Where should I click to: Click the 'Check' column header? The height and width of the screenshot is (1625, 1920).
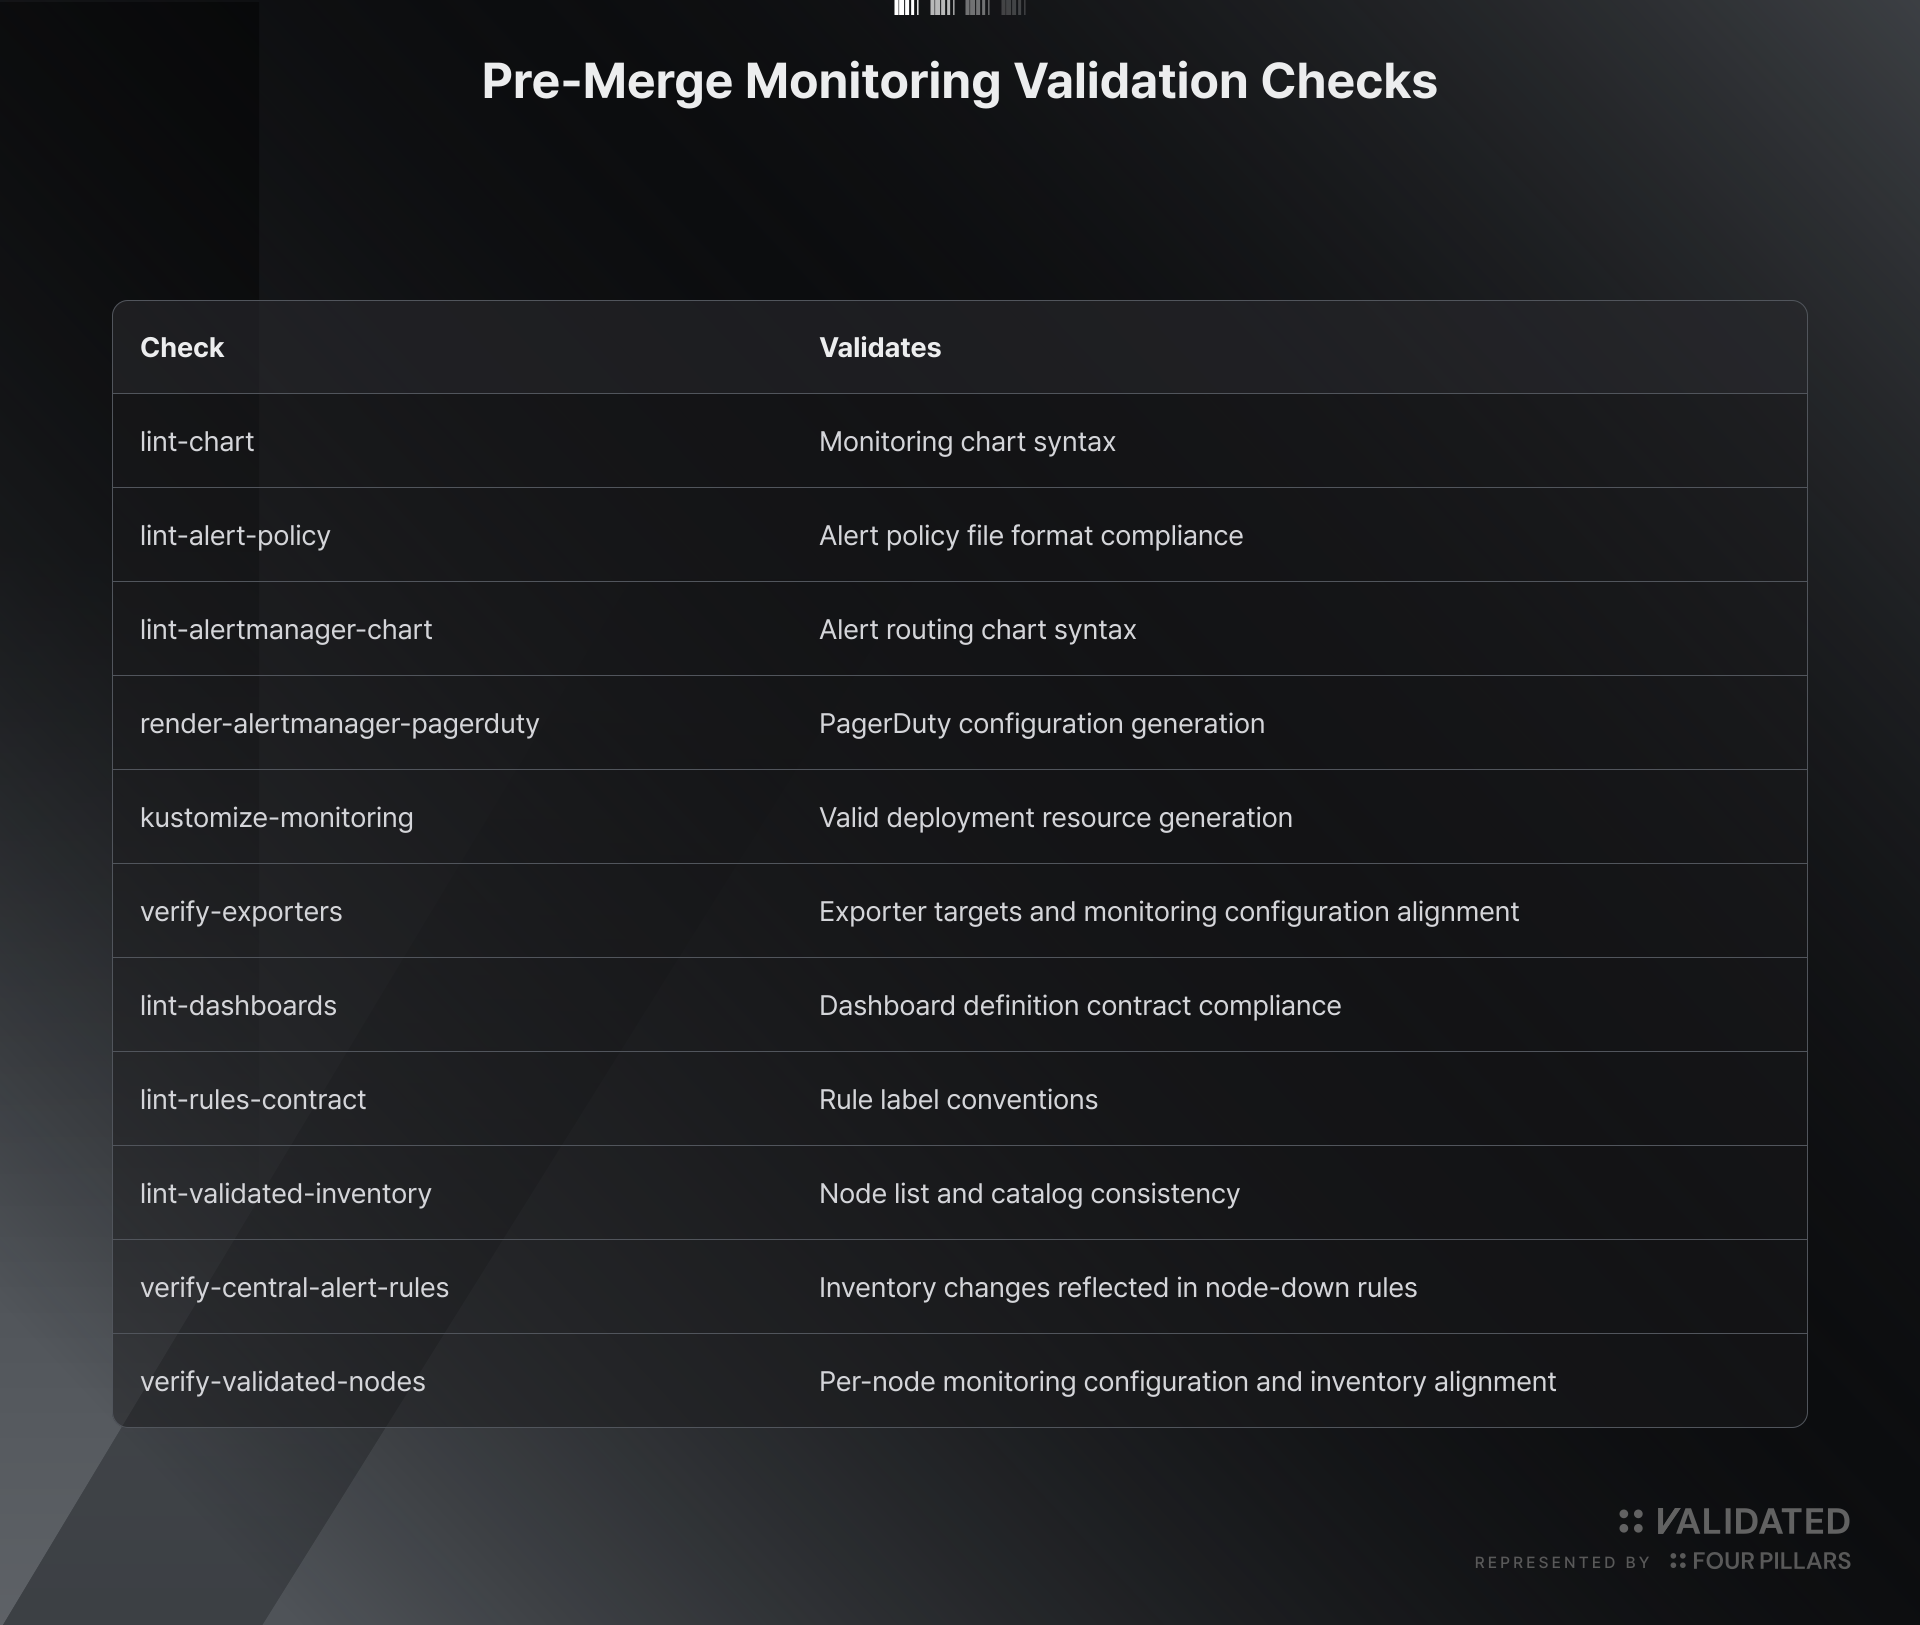click(x=182, y=347)
